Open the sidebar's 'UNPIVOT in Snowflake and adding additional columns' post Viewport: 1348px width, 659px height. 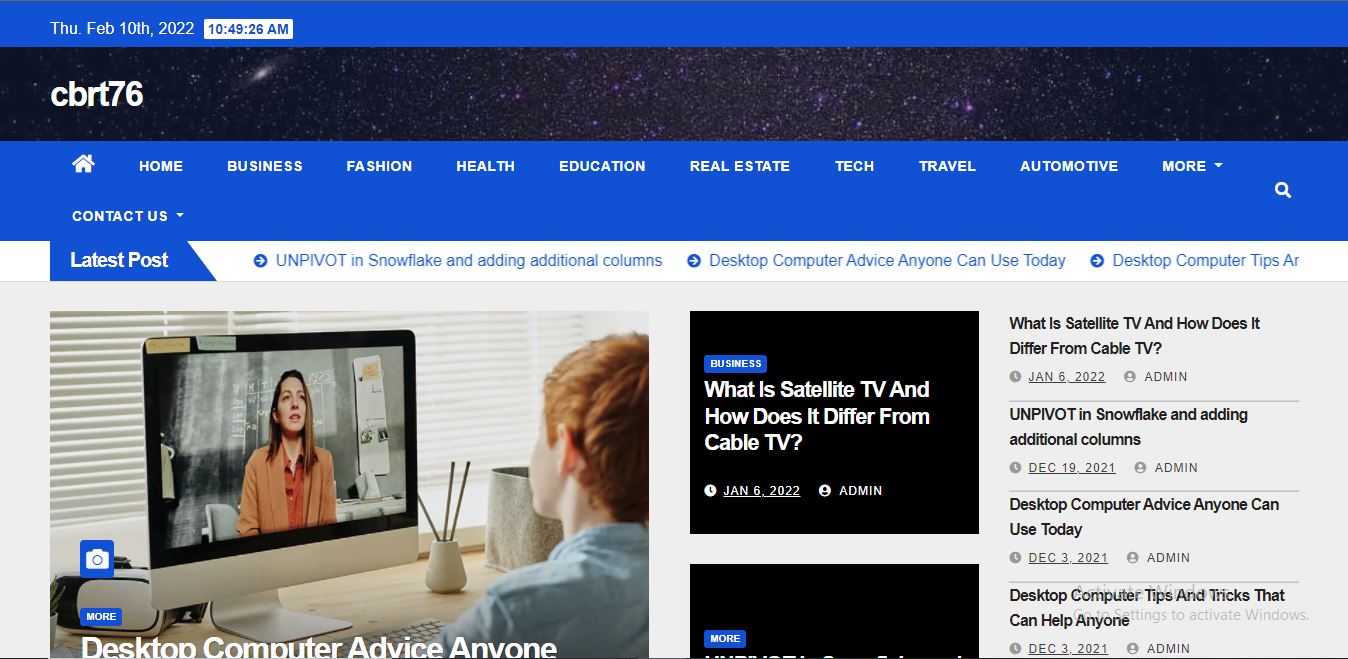pyautogui.click(x=1128, y=427)
